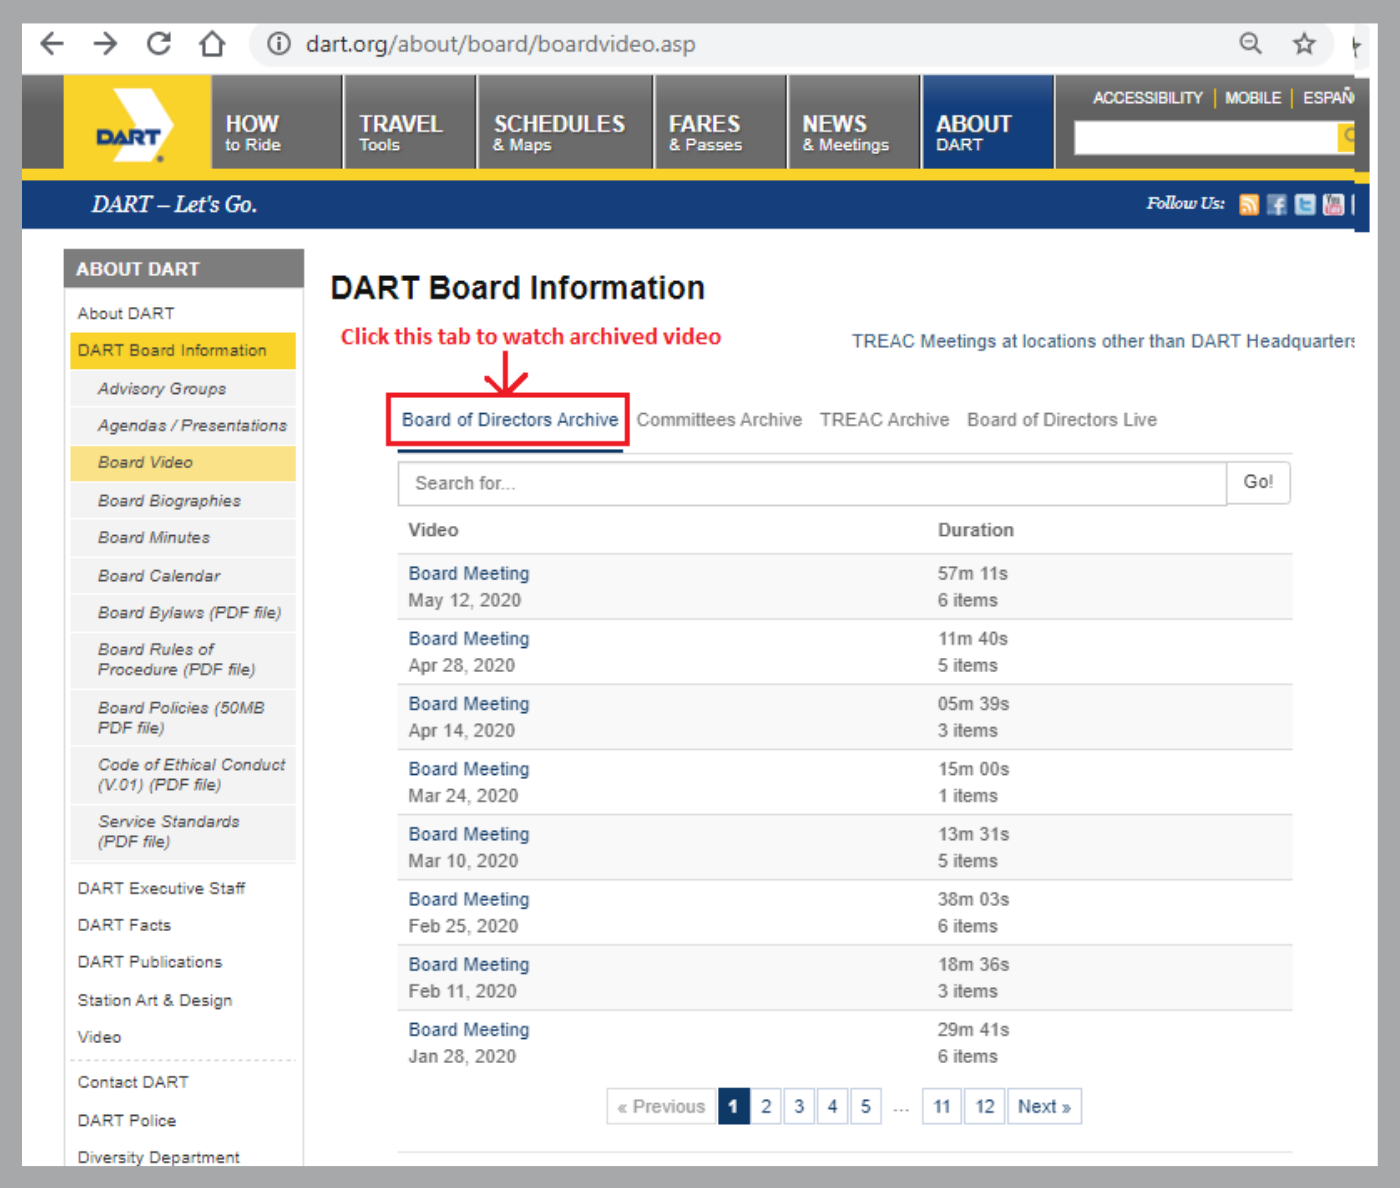The image size is (1400, 1188).
Task: Go to pagination page 4
Action: pyautogui.click(x=832, y=1107)
